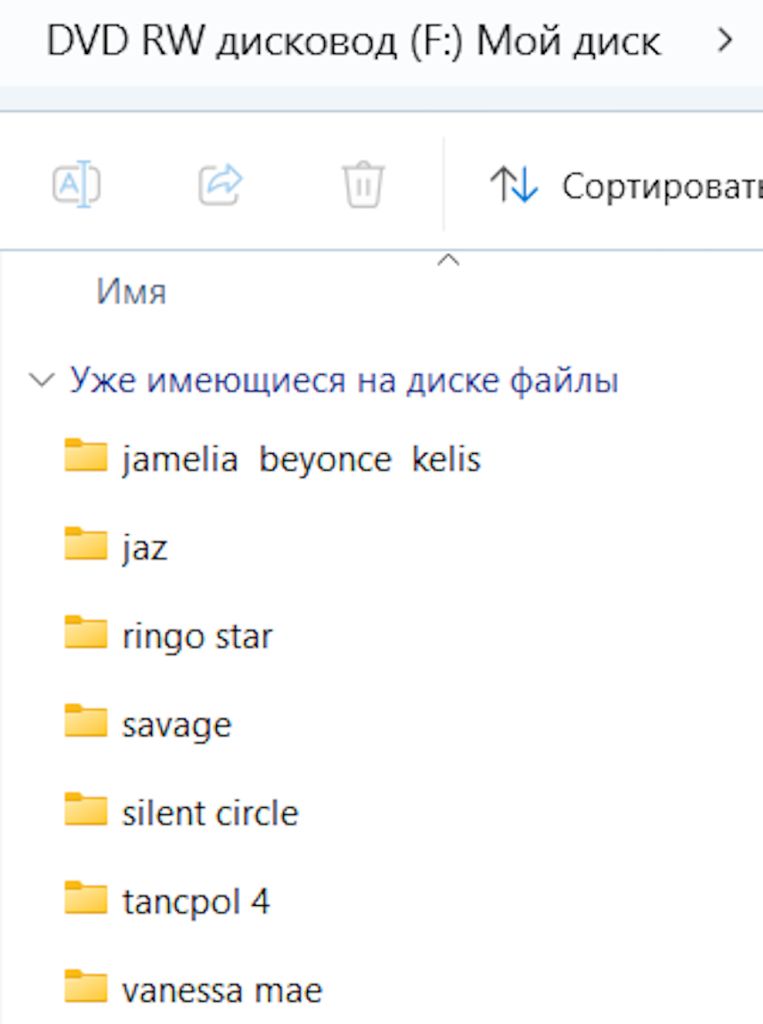The width and height of the screenshot is (763, 1024).
Task: Click the vanessa mae folder icon
Action: point(86,986)
